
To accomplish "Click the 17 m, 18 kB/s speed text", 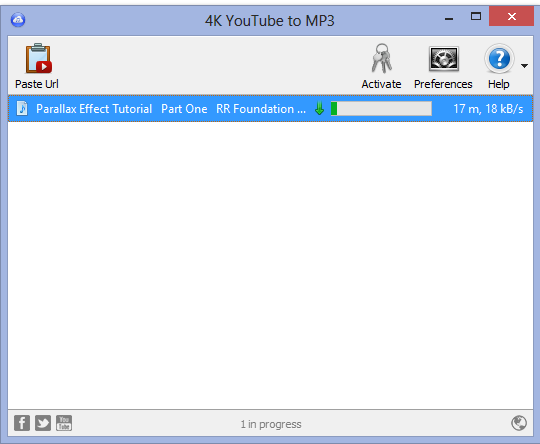I will tap(488, 109).
